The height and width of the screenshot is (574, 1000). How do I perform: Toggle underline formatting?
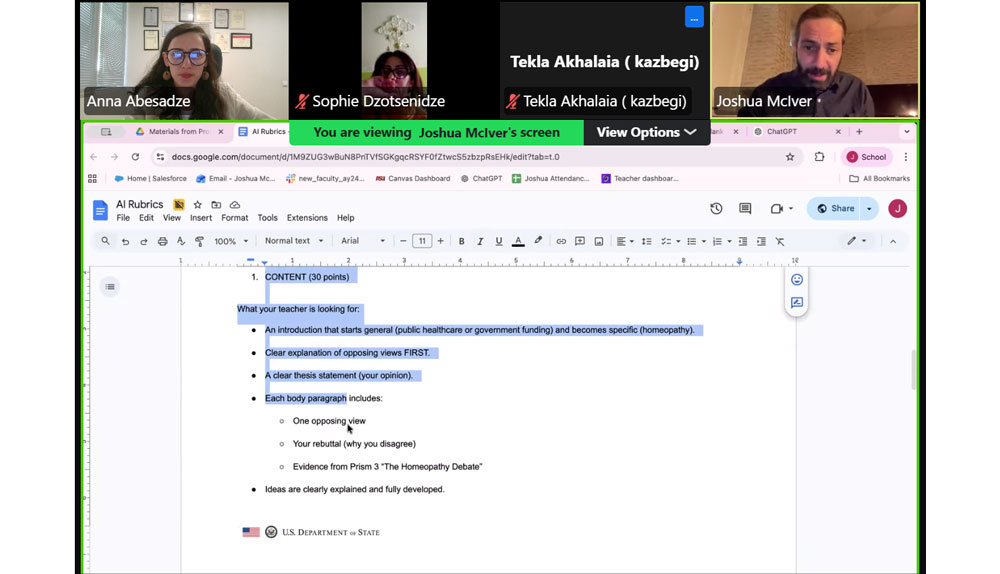(x=499, y=241)
